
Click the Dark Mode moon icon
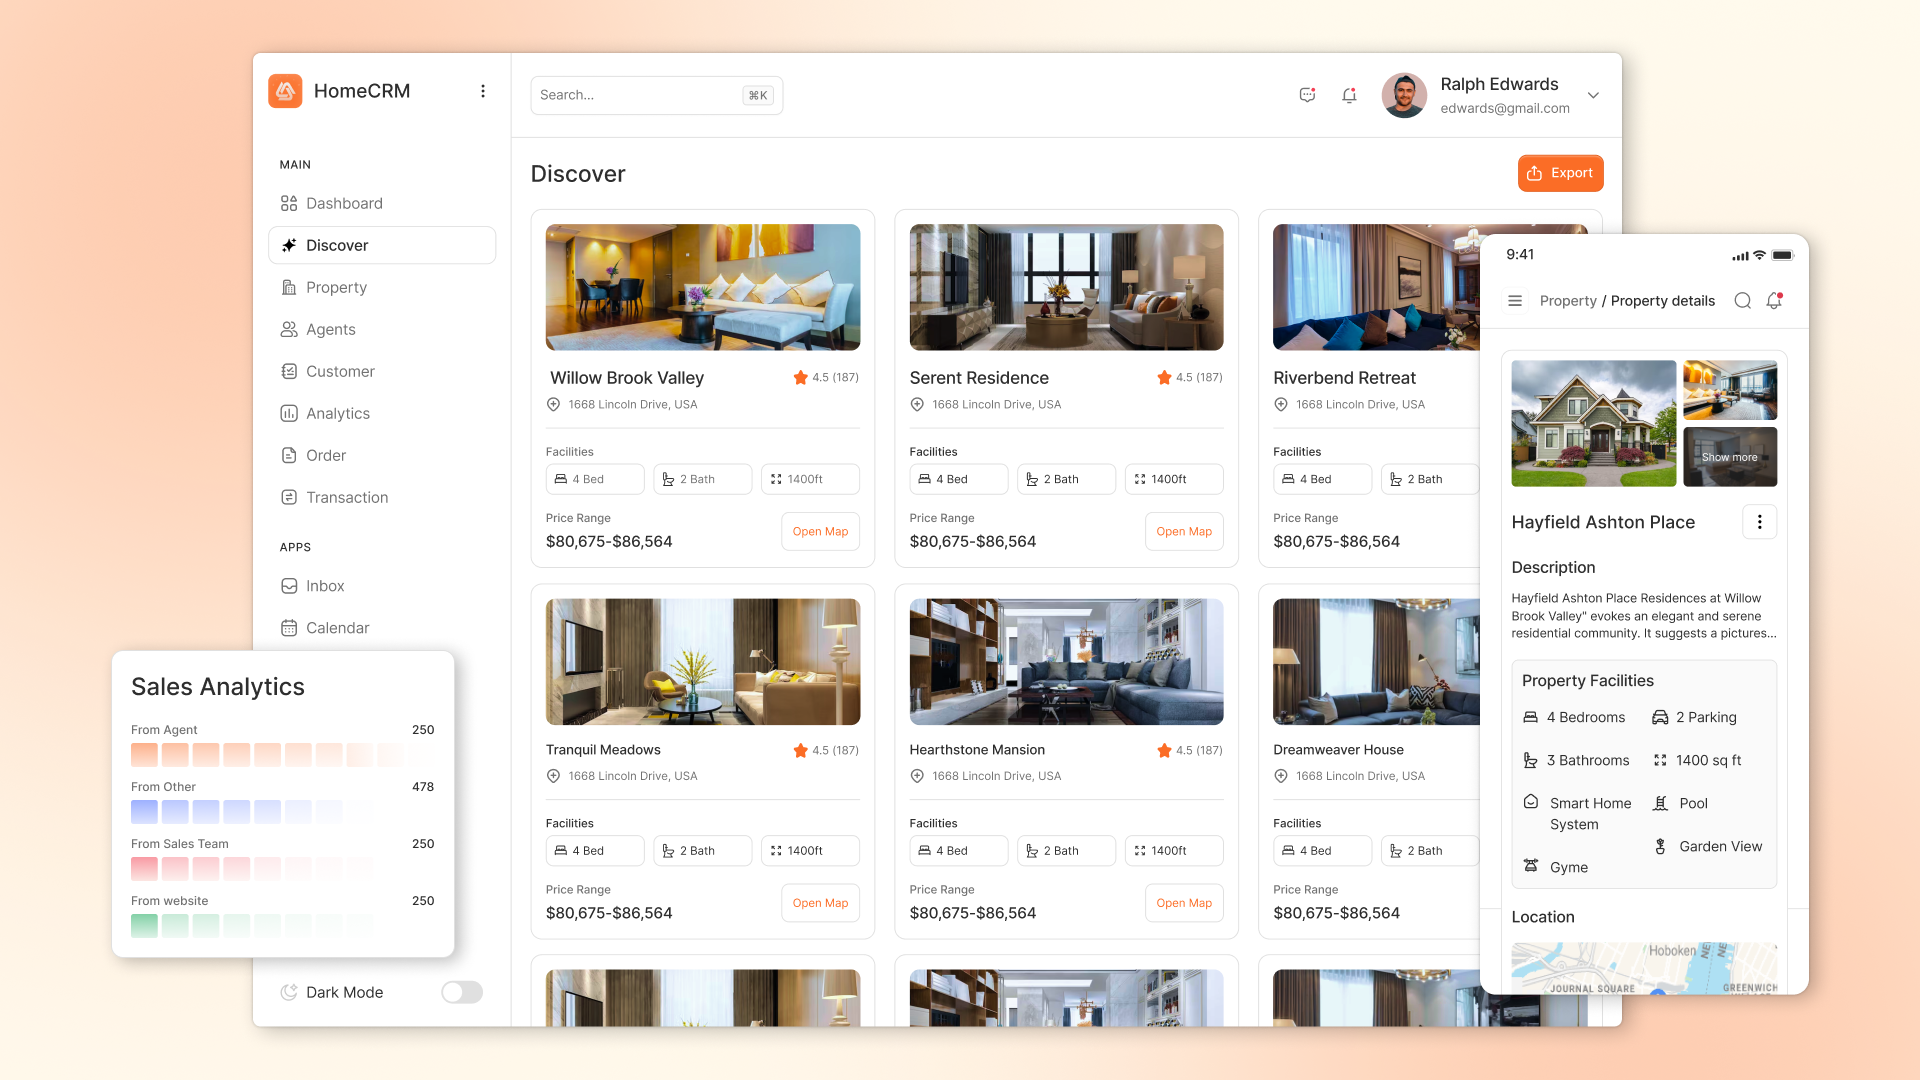289,992
